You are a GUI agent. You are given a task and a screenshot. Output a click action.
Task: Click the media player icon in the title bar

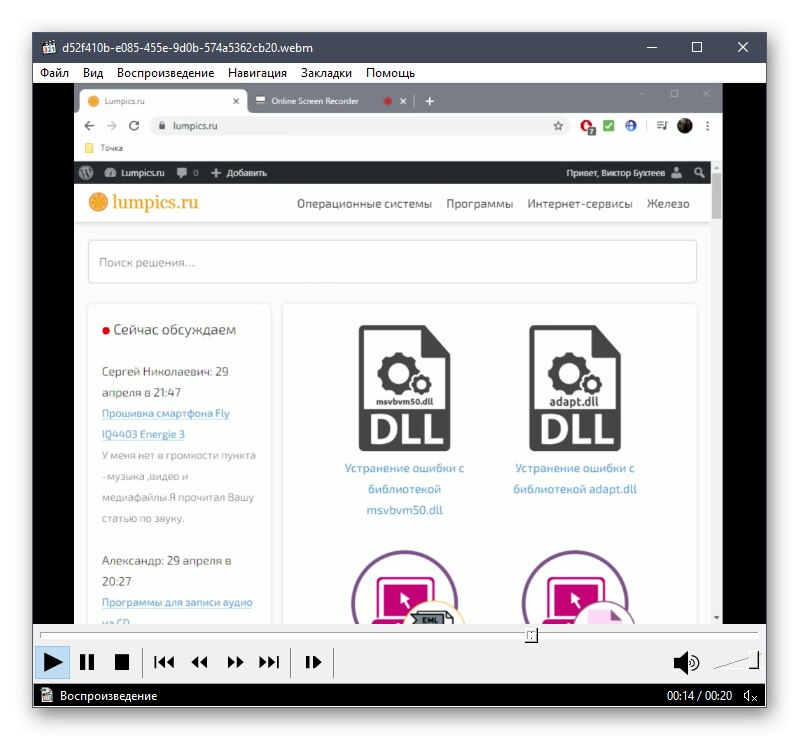[49, 47]
